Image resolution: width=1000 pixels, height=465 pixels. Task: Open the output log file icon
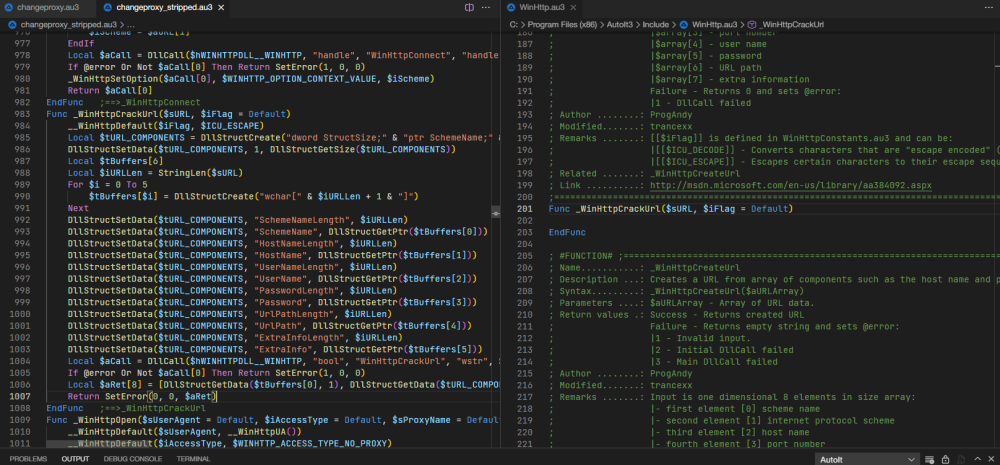click(960, 459)
